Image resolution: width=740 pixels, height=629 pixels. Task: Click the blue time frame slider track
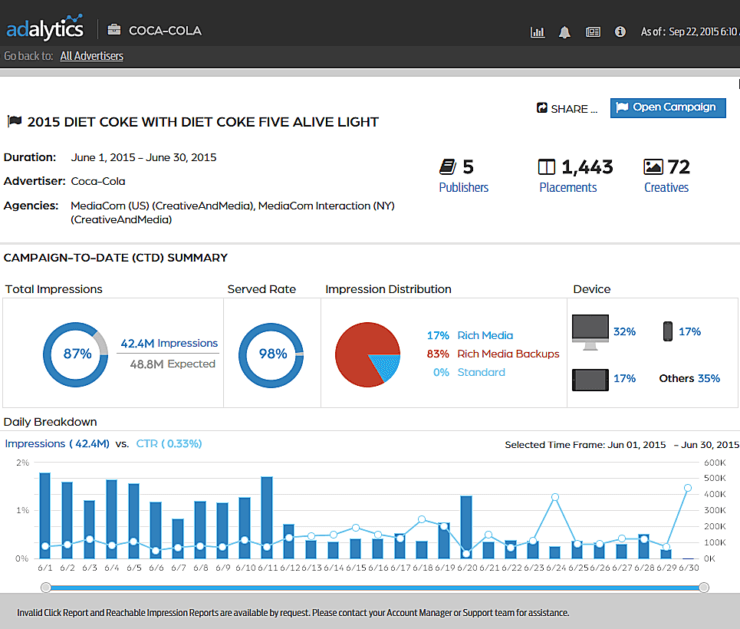(x=374, y=587)
